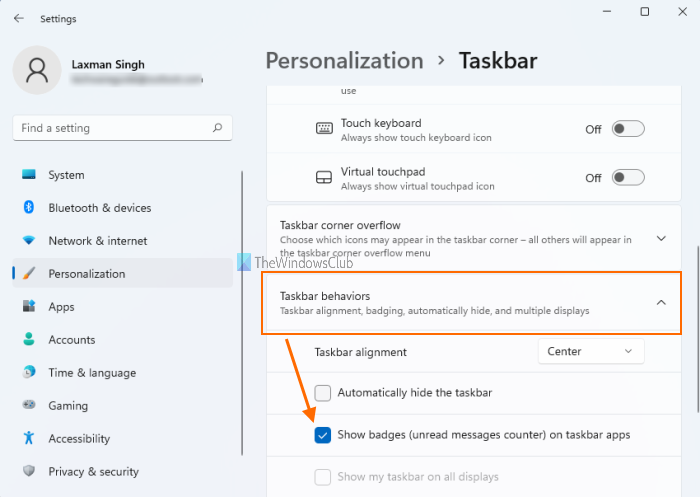Click Taskbar corner overflow header text

click(340, 225)
